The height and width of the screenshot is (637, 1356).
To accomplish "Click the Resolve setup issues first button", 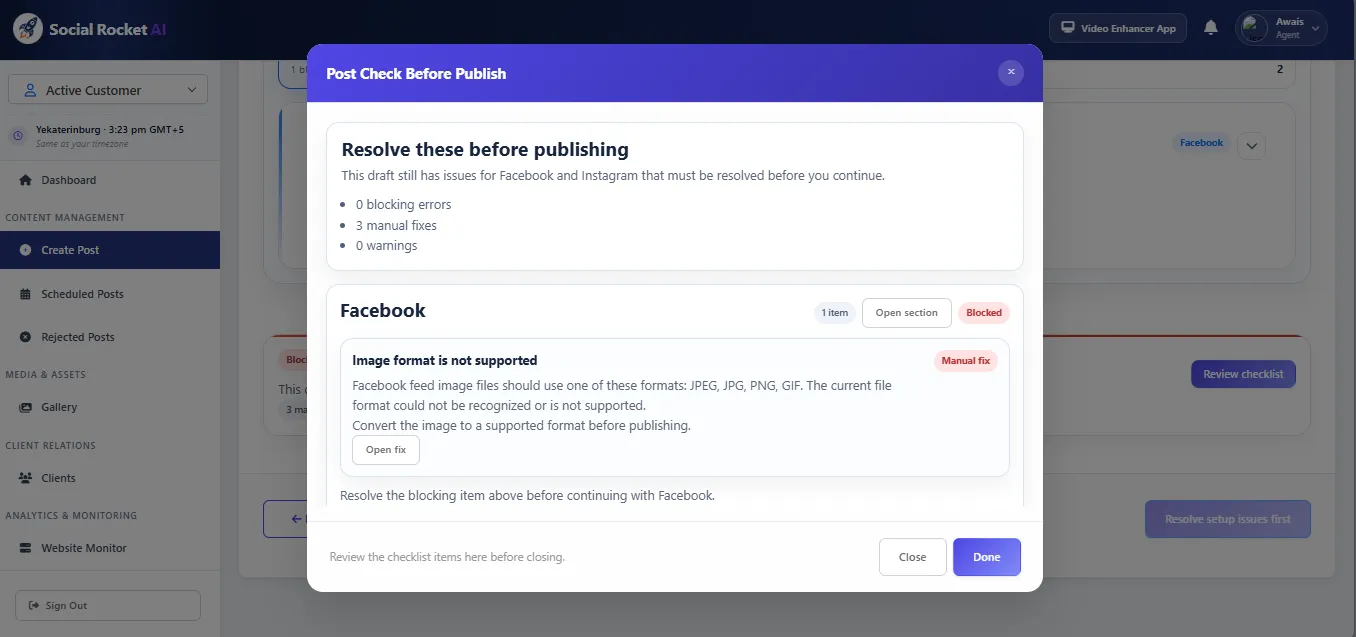I will click(x=1228, y=519).
